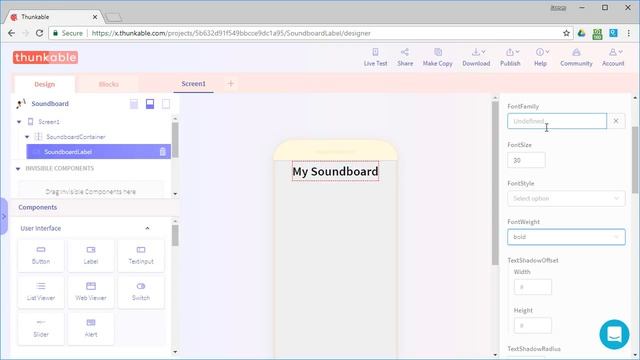Image resolution: width=640 pixels, height=360 pixels.
Task: Click the properties panel scrollbar
Action: (635, 160)
